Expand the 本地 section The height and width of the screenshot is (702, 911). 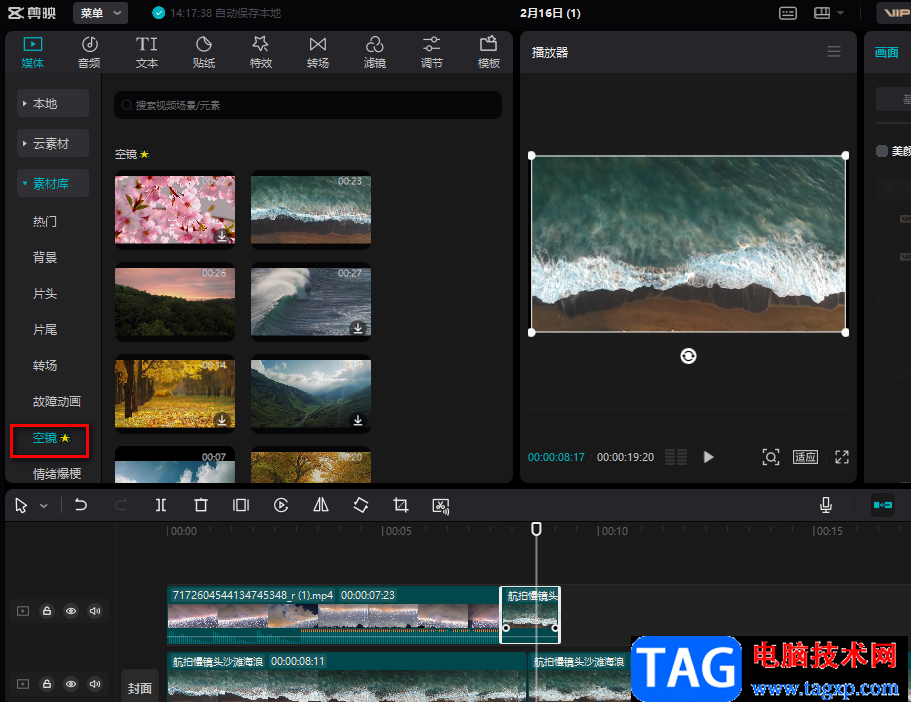53,103
